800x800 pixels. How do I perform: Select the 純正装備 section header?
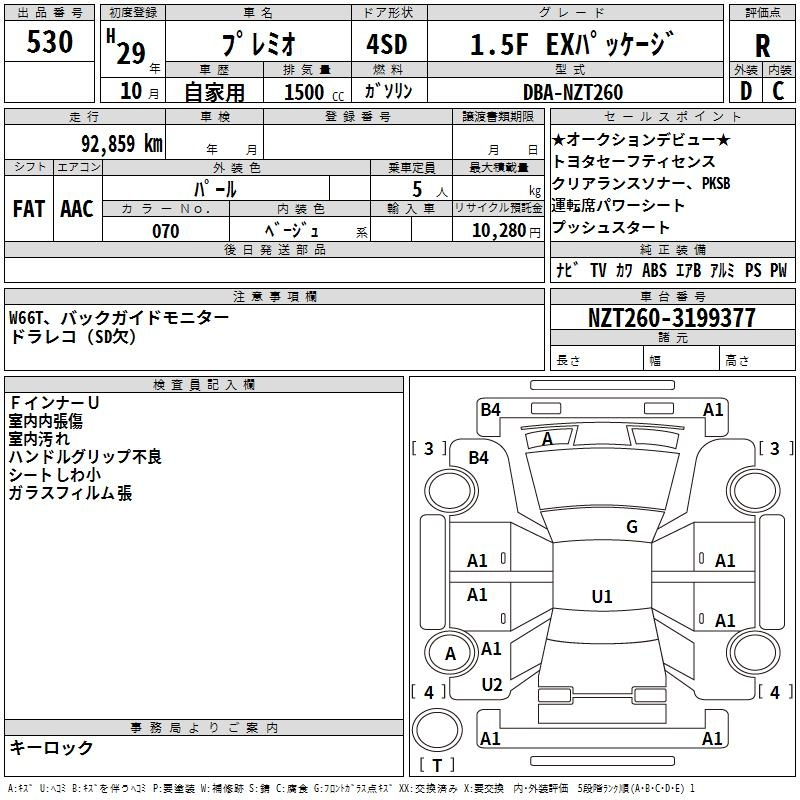(672, 249)
